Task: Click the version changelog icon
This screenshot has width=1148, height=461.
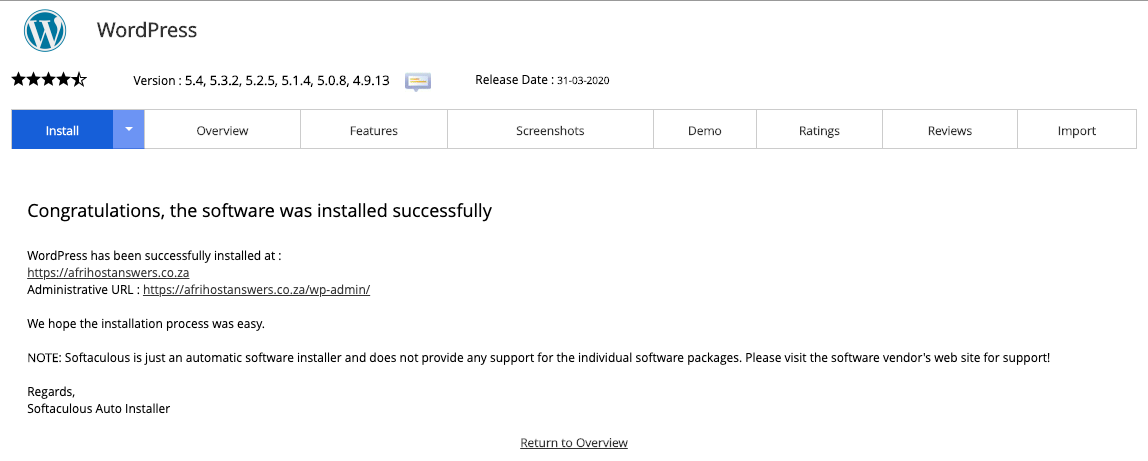Action: (418, 81)
